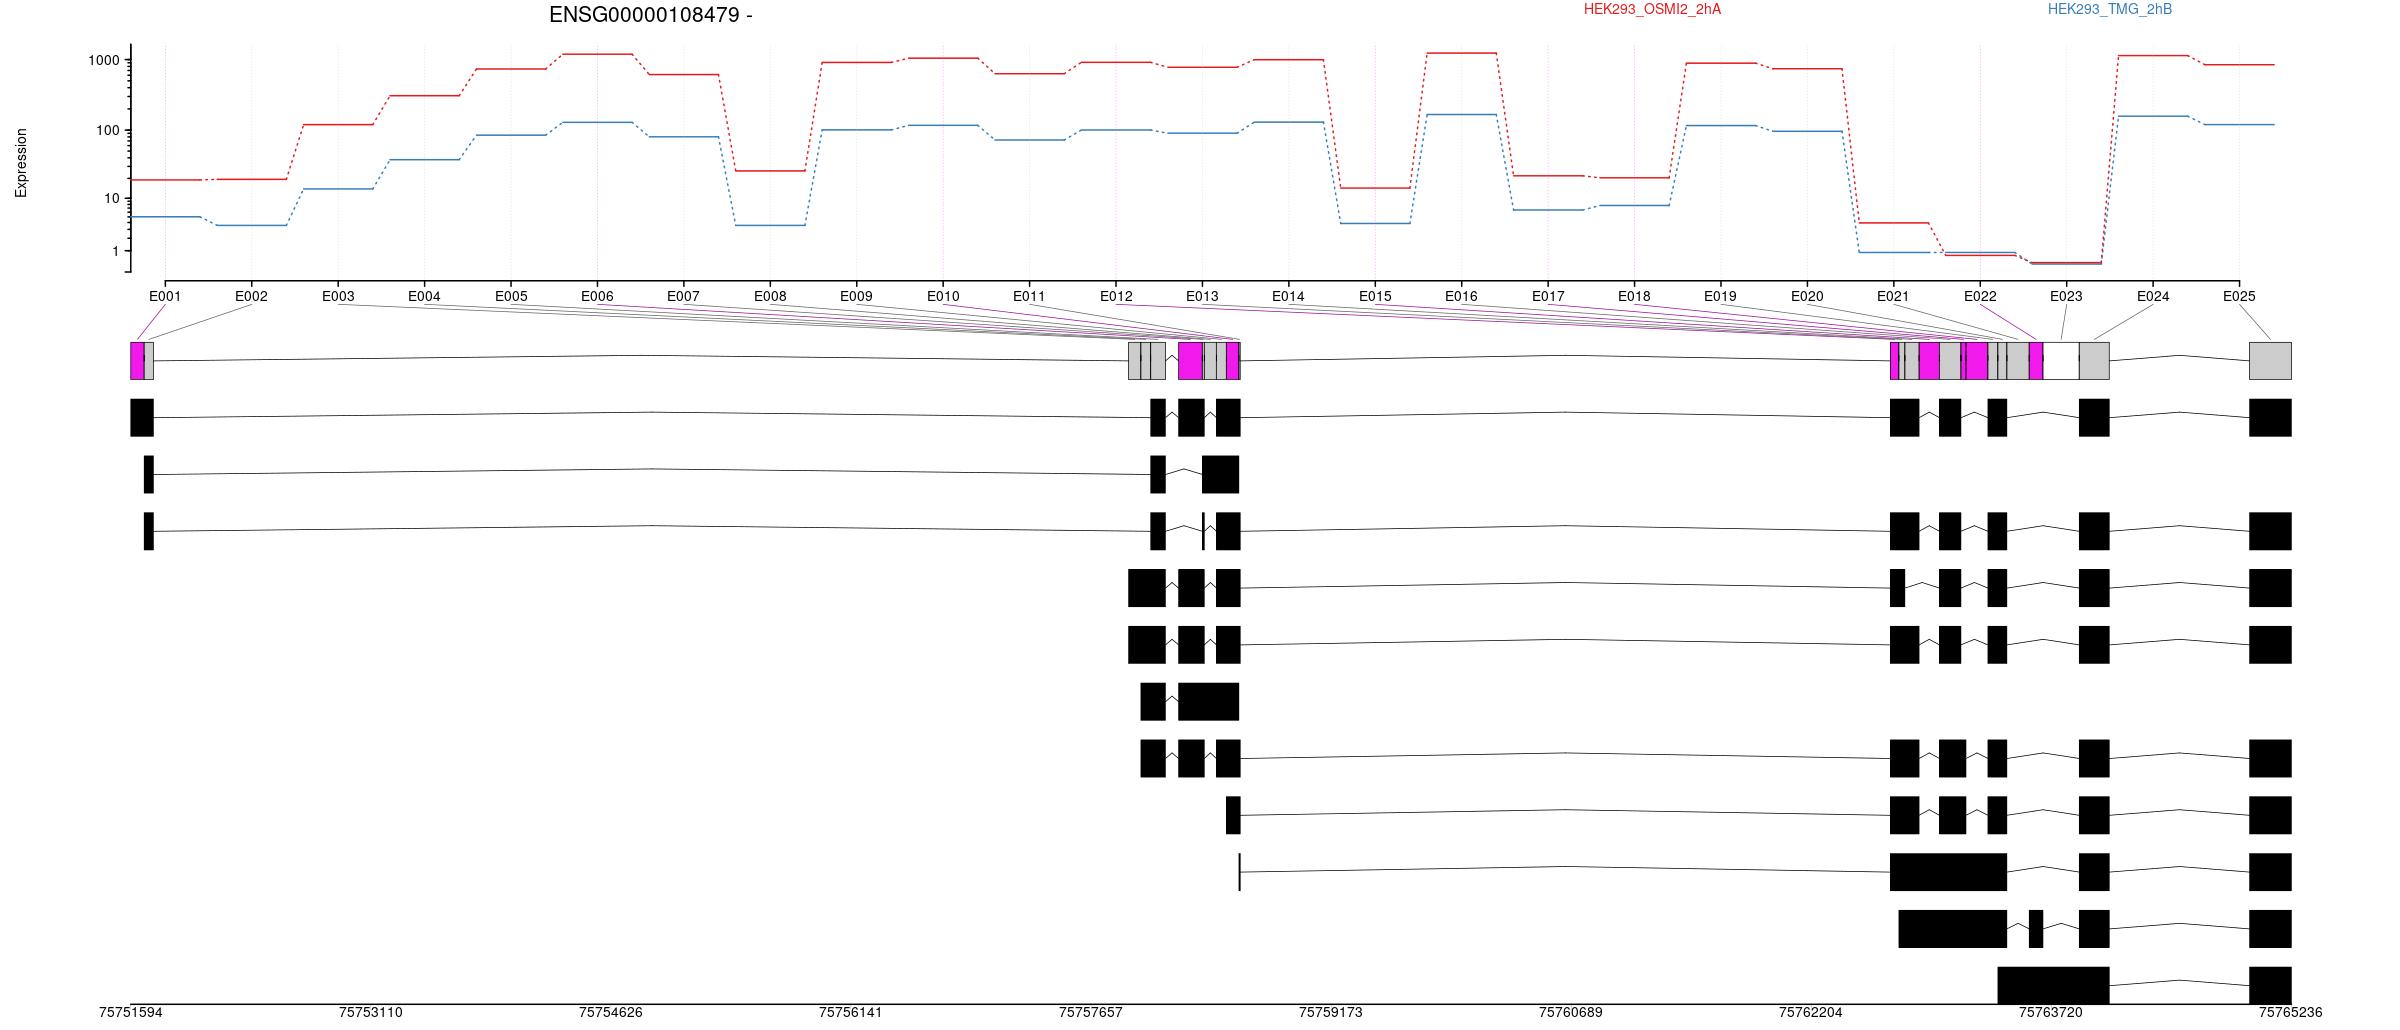Viewport: 2400px width, 1030px height.
Task: Click genomic coordinate 75756141
Action: (x=851, y=1012)
